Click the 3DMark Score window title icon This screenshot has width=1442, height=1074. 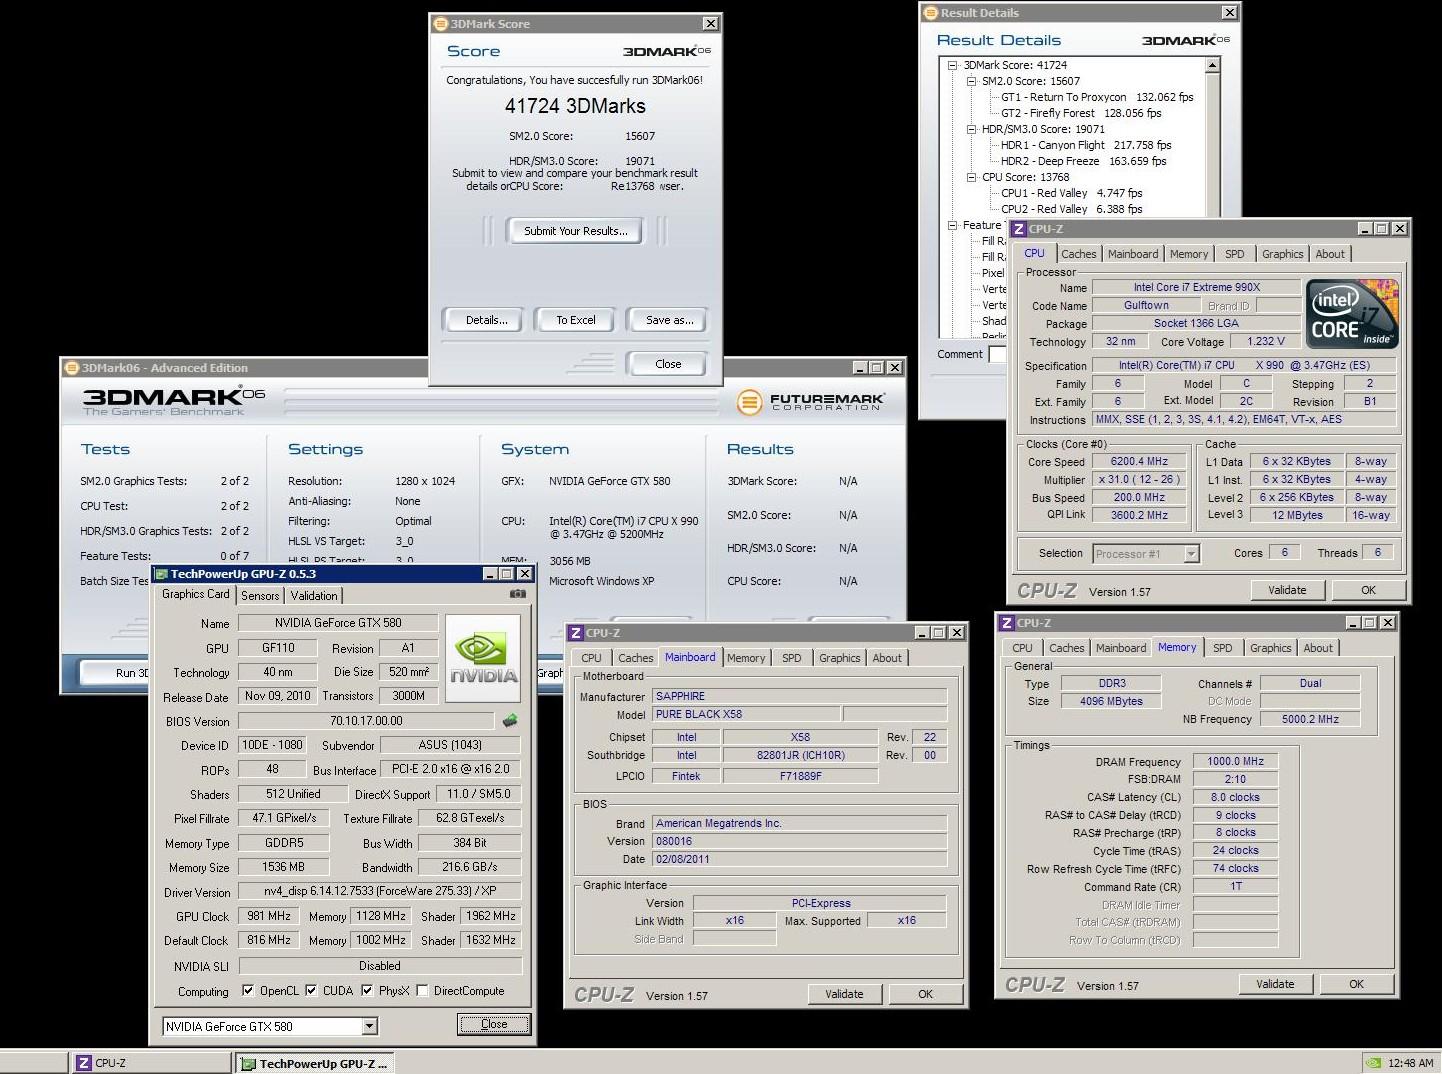(x=440, y=24)
